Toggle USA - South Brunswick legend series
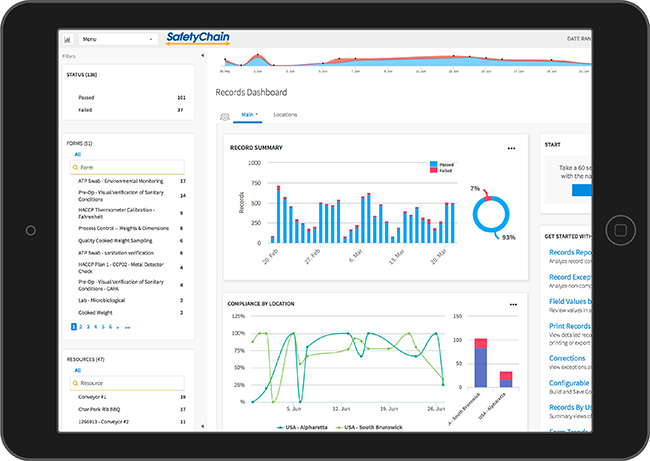Viewport: 650px width, 461px height. pos(369,427)
